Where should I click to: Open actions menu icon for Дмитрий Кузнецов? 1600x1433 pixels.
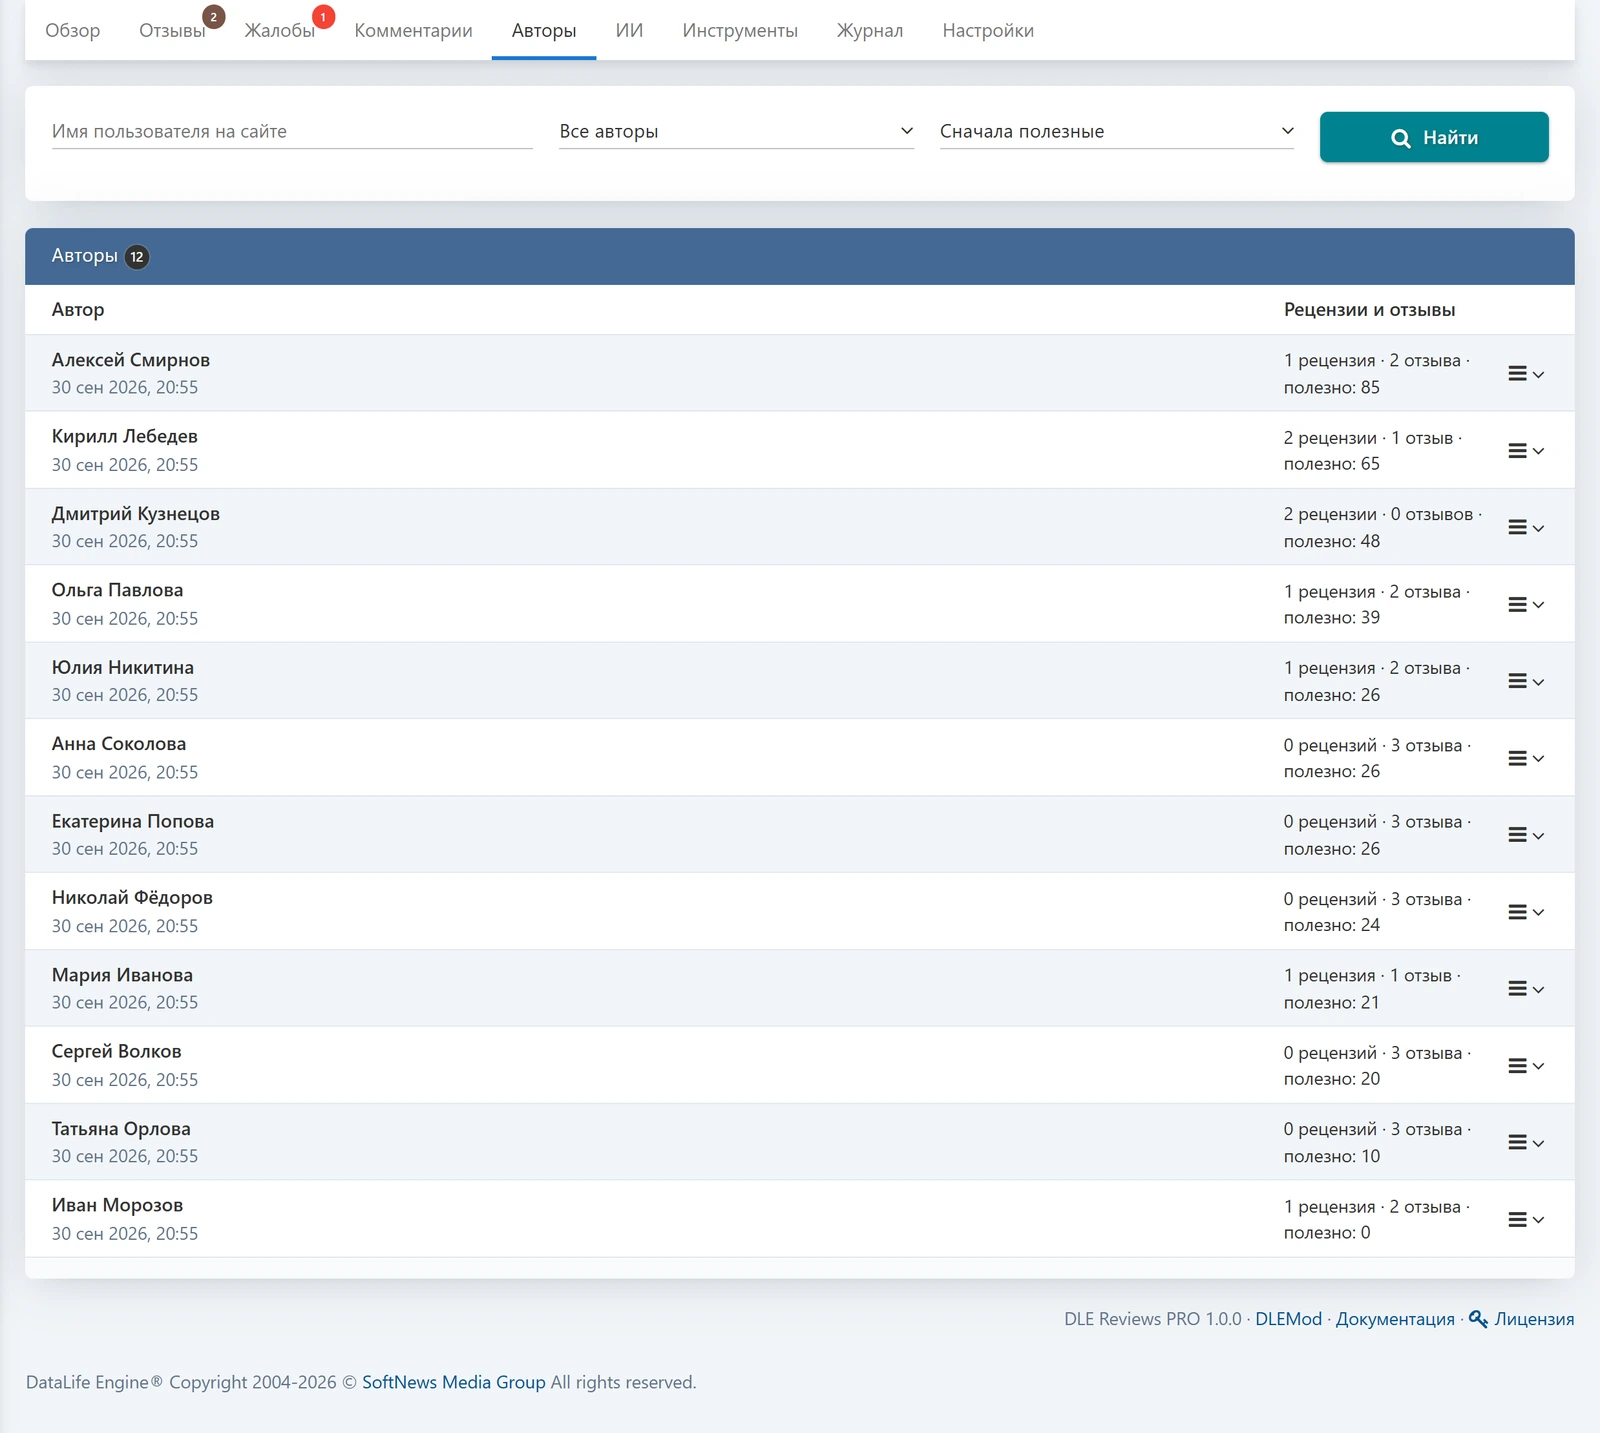pos(1526,528)
